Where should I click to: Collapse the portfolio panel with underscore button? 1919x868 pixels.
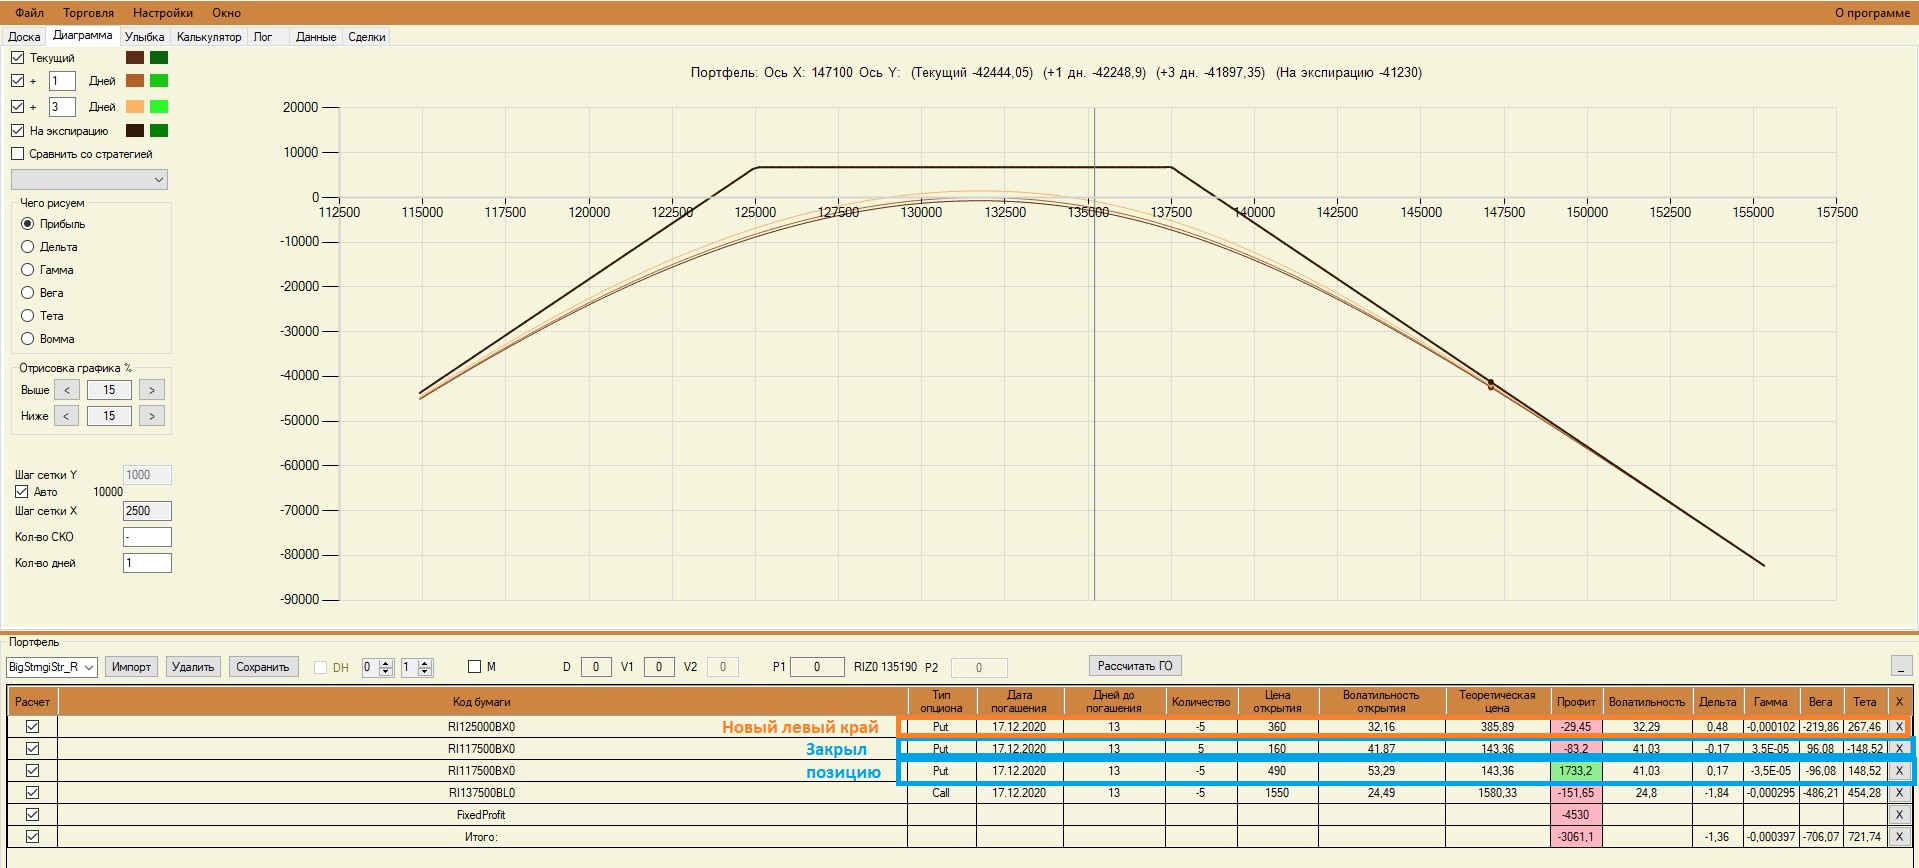point(1901,666)
